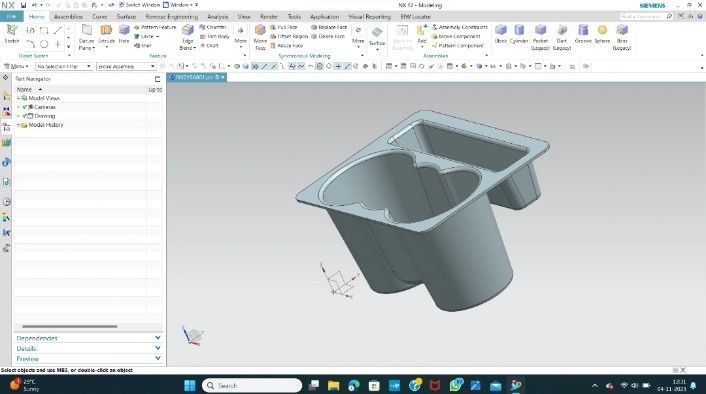This screenshot has height=394, width=706.
Task: Start a new Sketch
Action: [12, 35]
